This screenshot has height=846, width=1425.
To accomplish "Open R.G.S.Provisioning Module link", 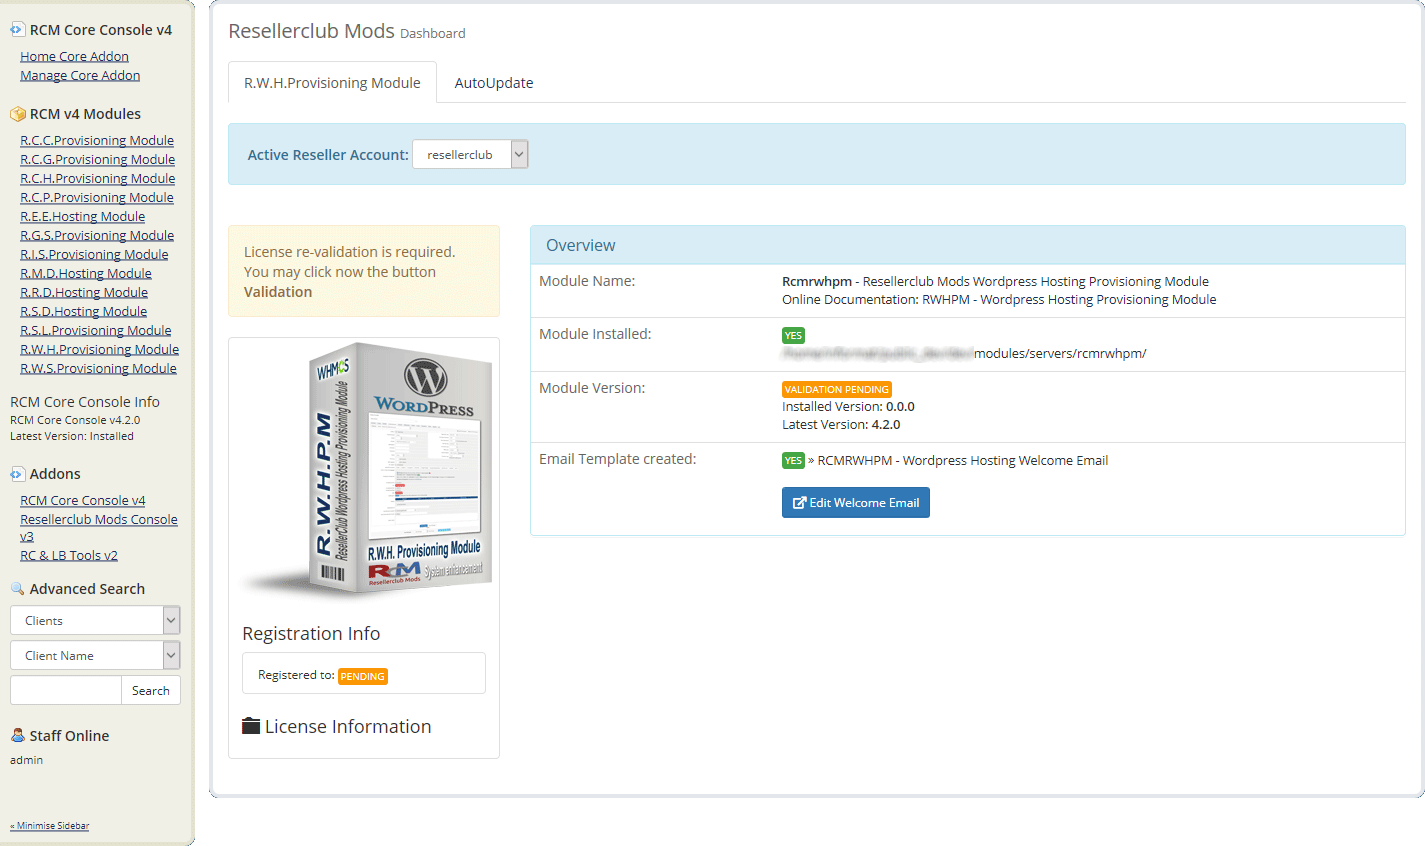I will [x=97, y=235].
